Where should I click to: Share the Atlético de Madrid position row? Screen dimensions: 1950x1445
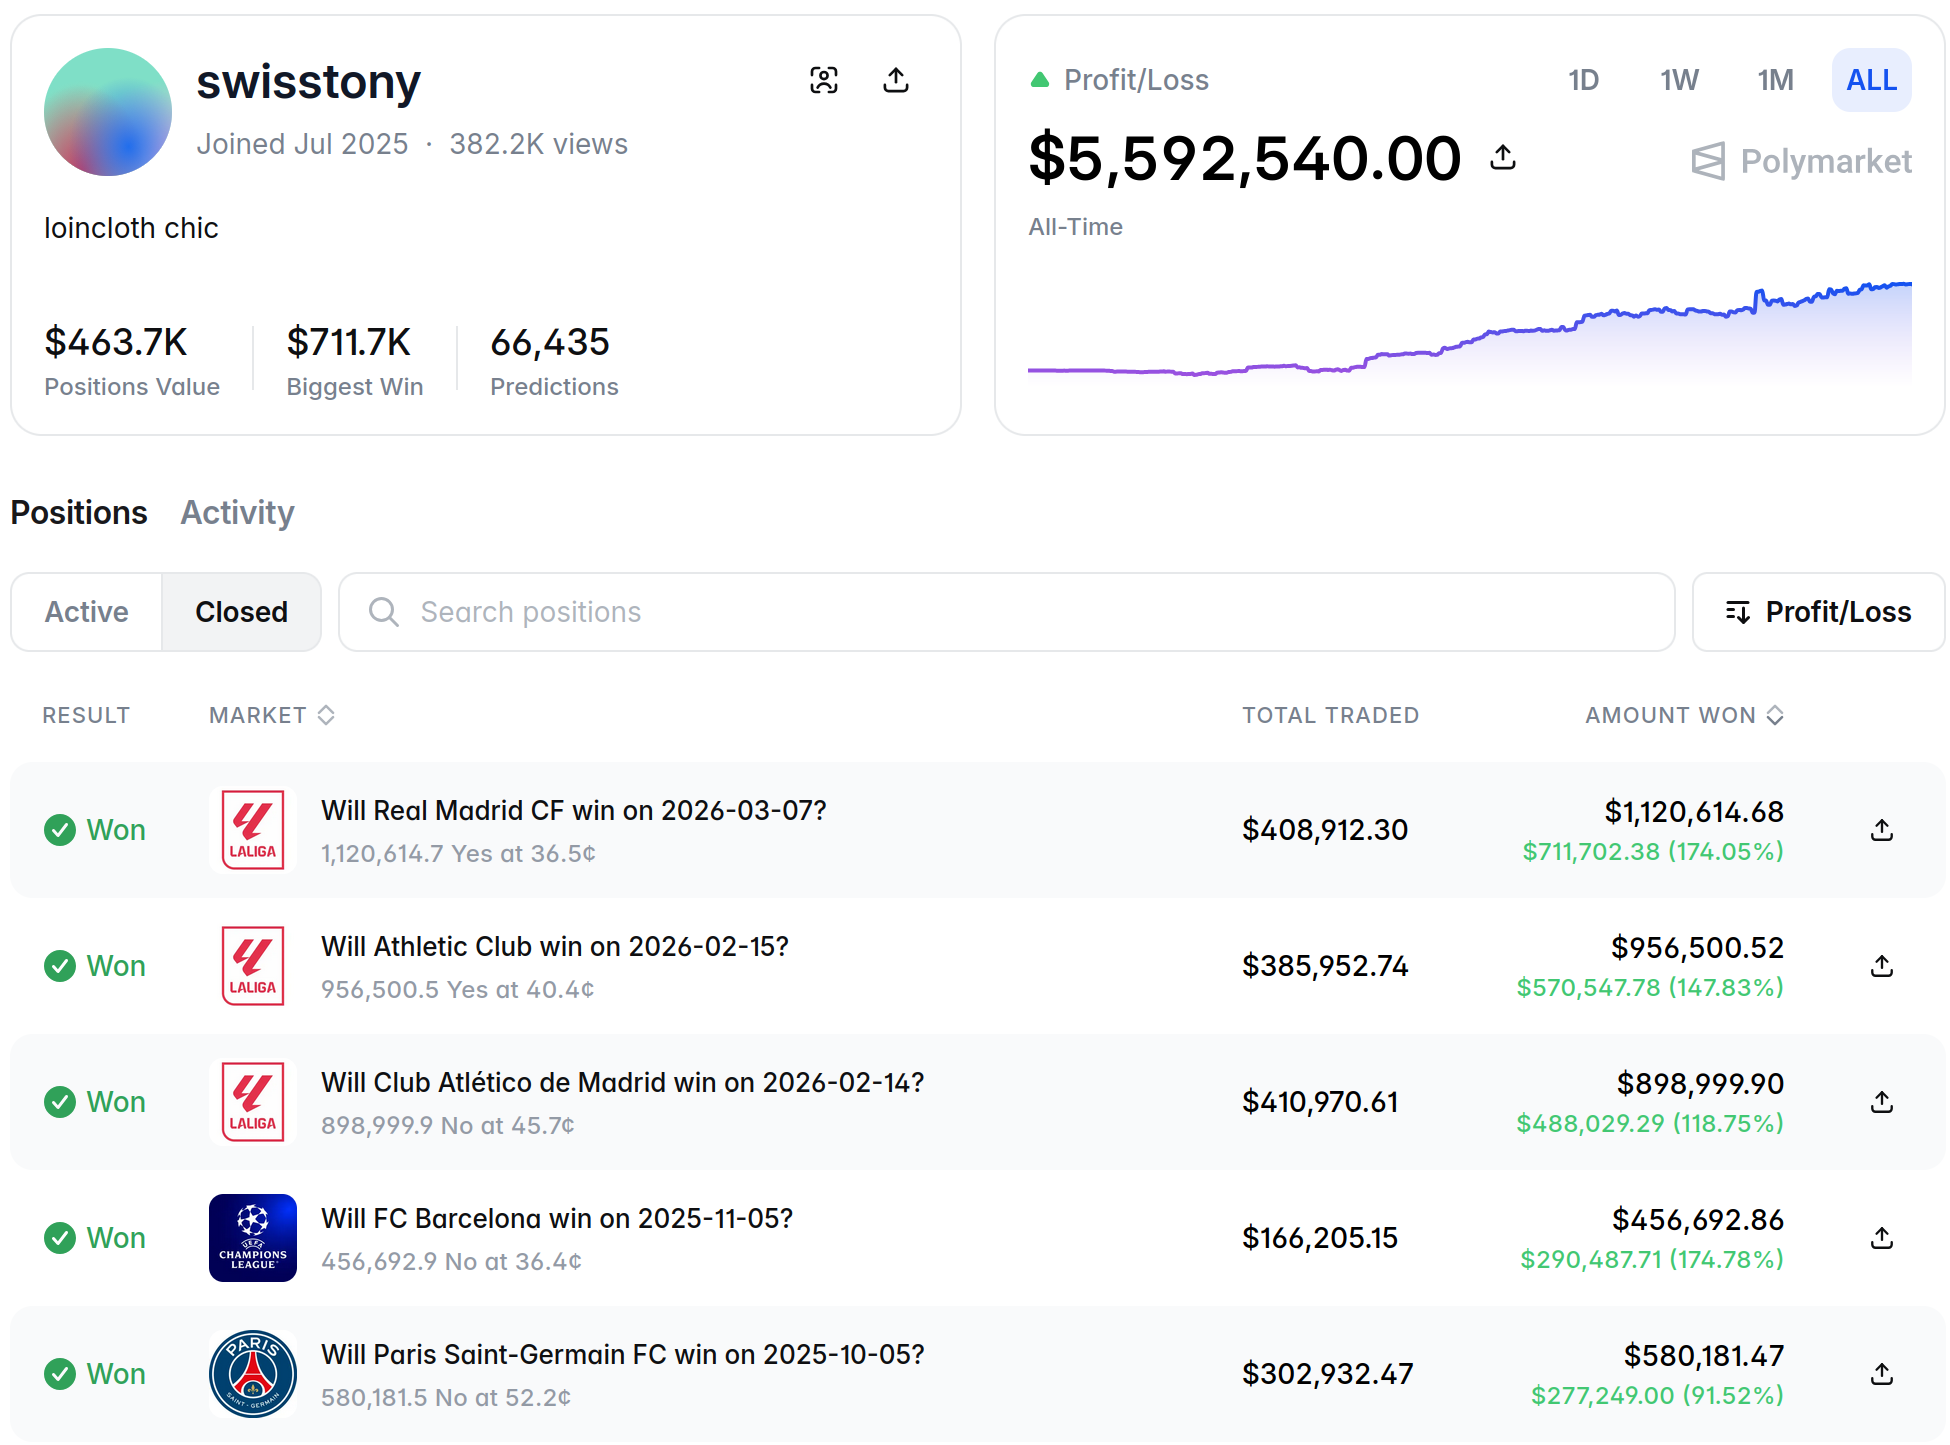point(1881,1102)
